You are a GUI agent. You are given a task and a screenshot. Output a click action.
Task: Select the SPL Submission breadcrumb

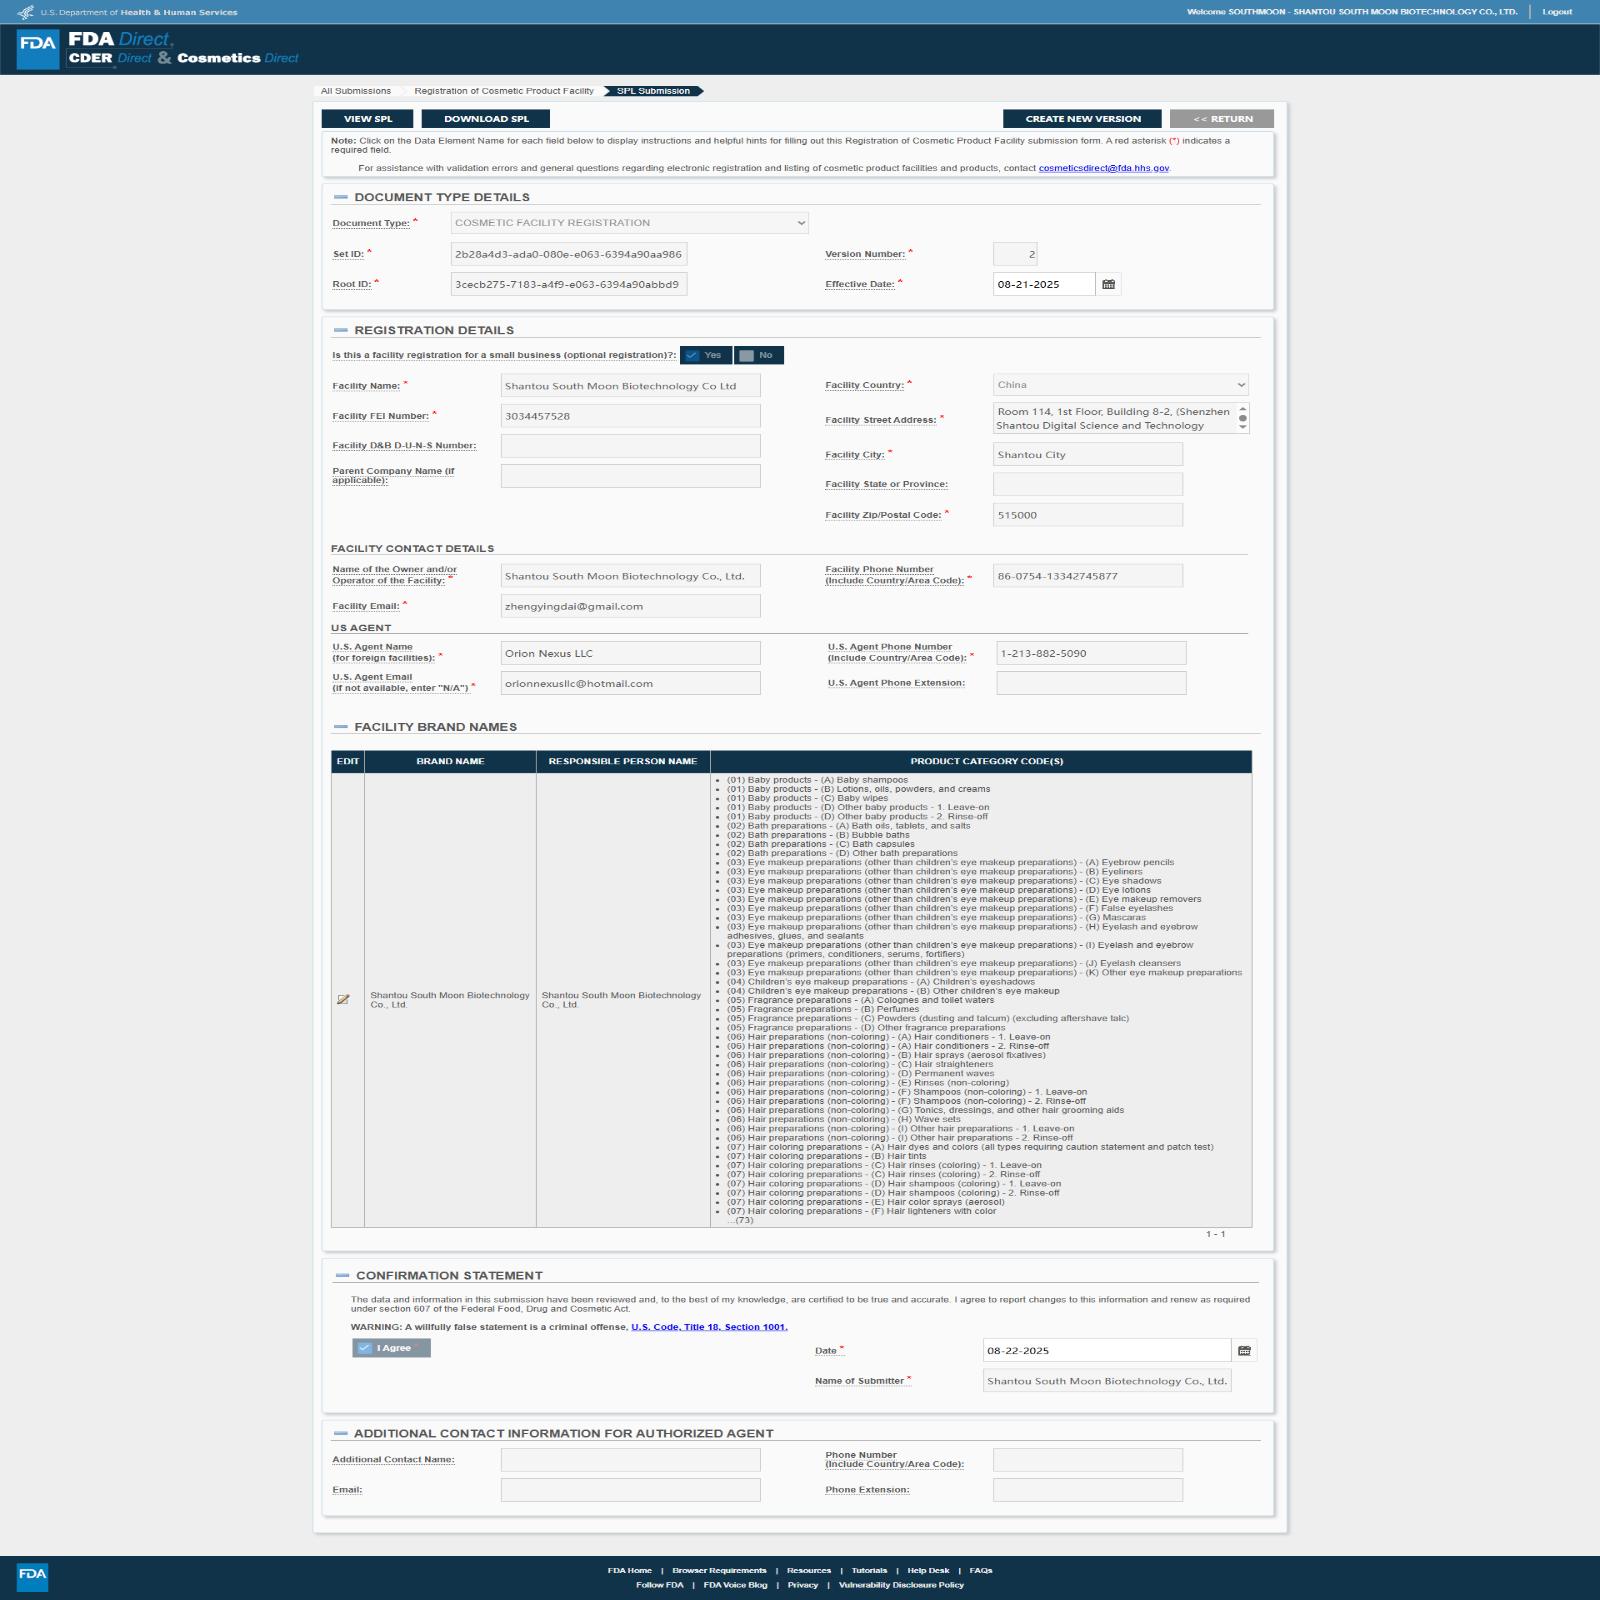coord(653,91)
